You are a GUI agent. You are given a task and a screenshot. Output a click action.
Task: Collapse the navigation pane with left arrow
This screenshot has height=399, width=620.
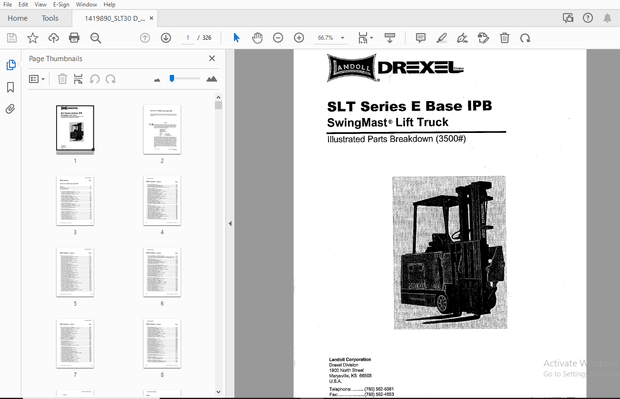pyautogui.click(x=230, y=223)
